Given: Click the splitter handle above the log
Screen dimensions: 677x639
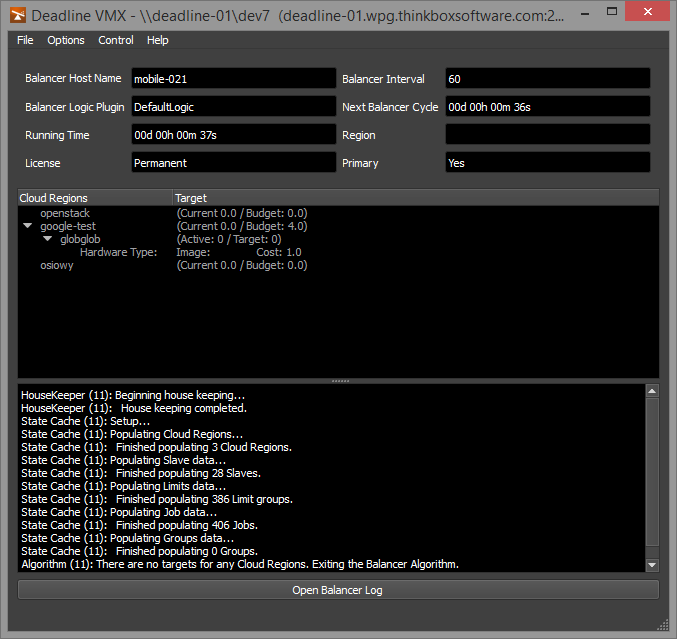Looking at the screenshot, I should tap(339, 381).
